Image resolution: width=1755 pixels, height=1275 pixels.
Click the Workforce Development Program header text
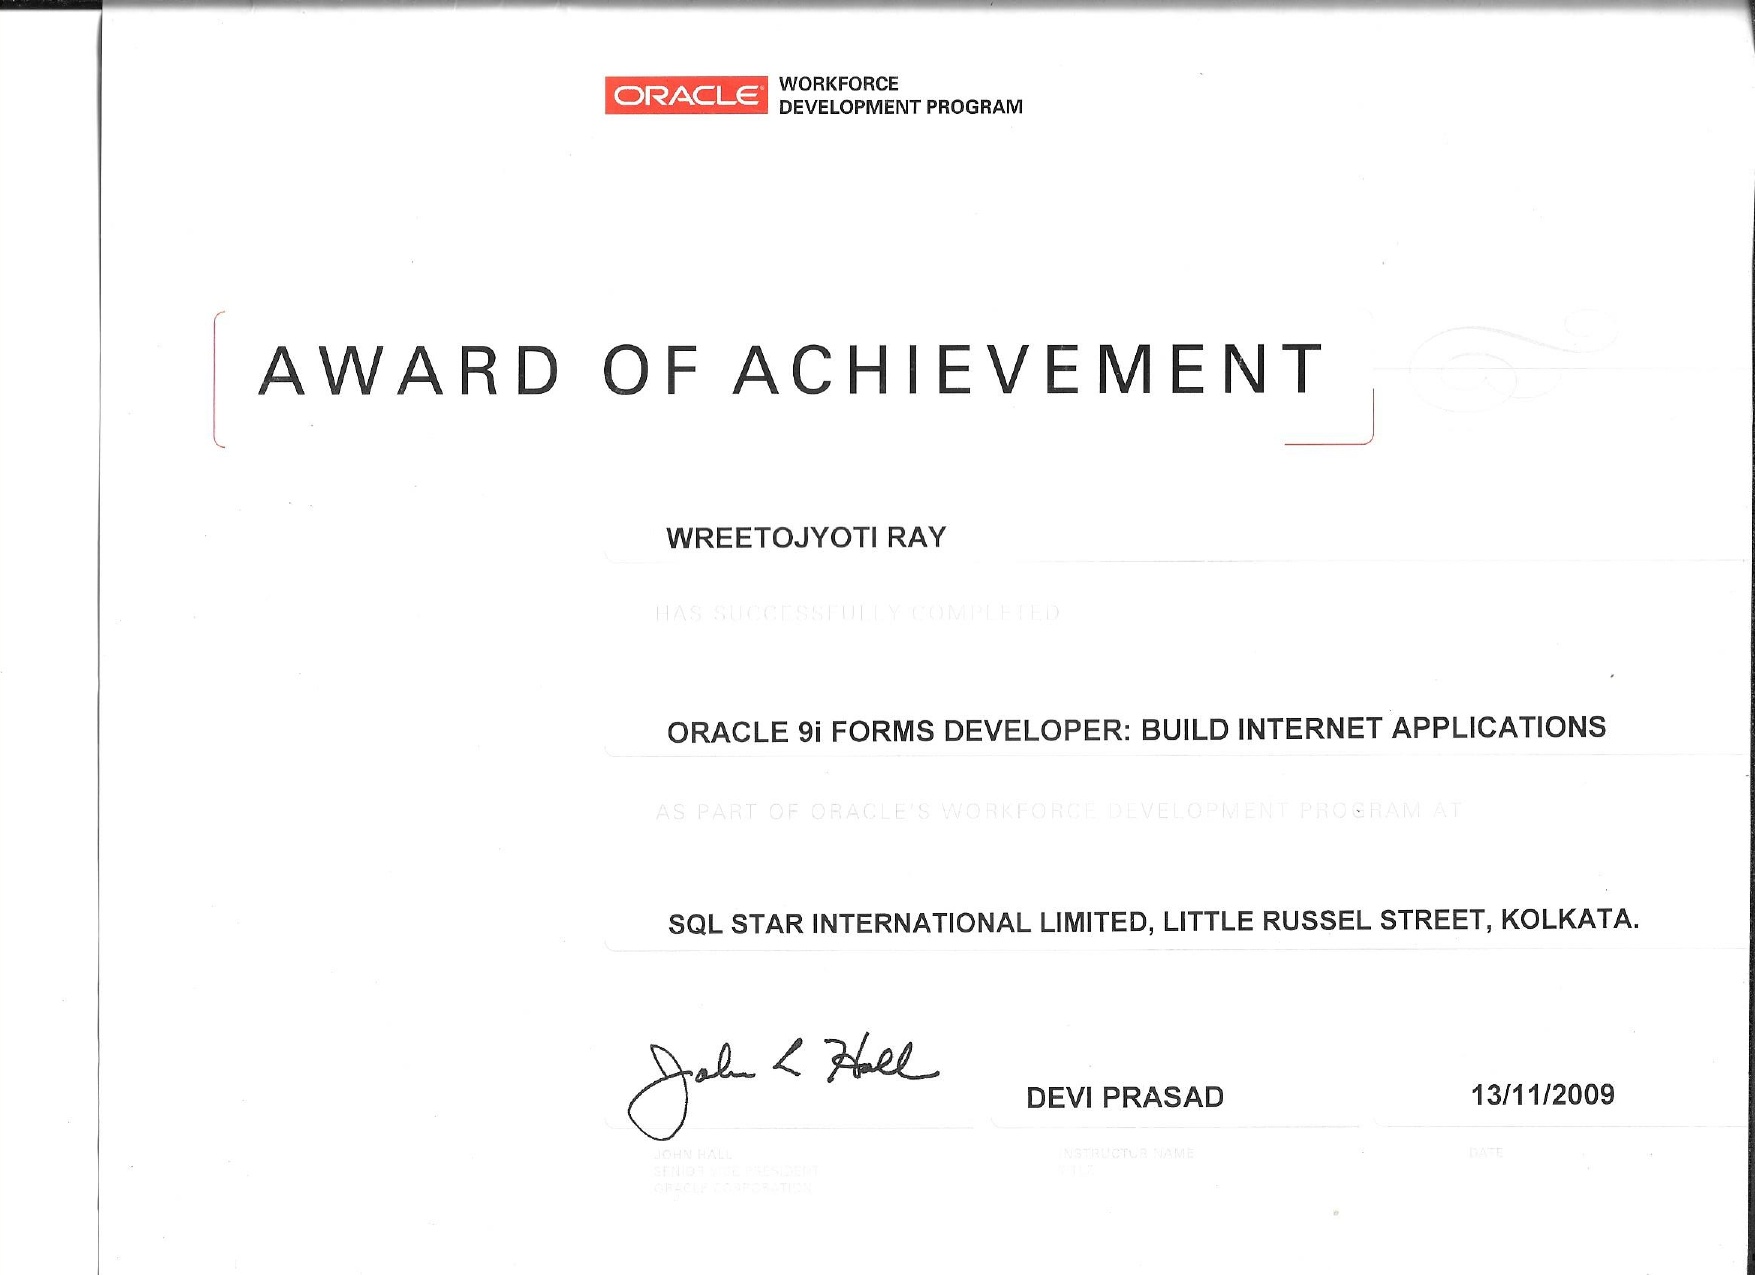coord(900,95)
